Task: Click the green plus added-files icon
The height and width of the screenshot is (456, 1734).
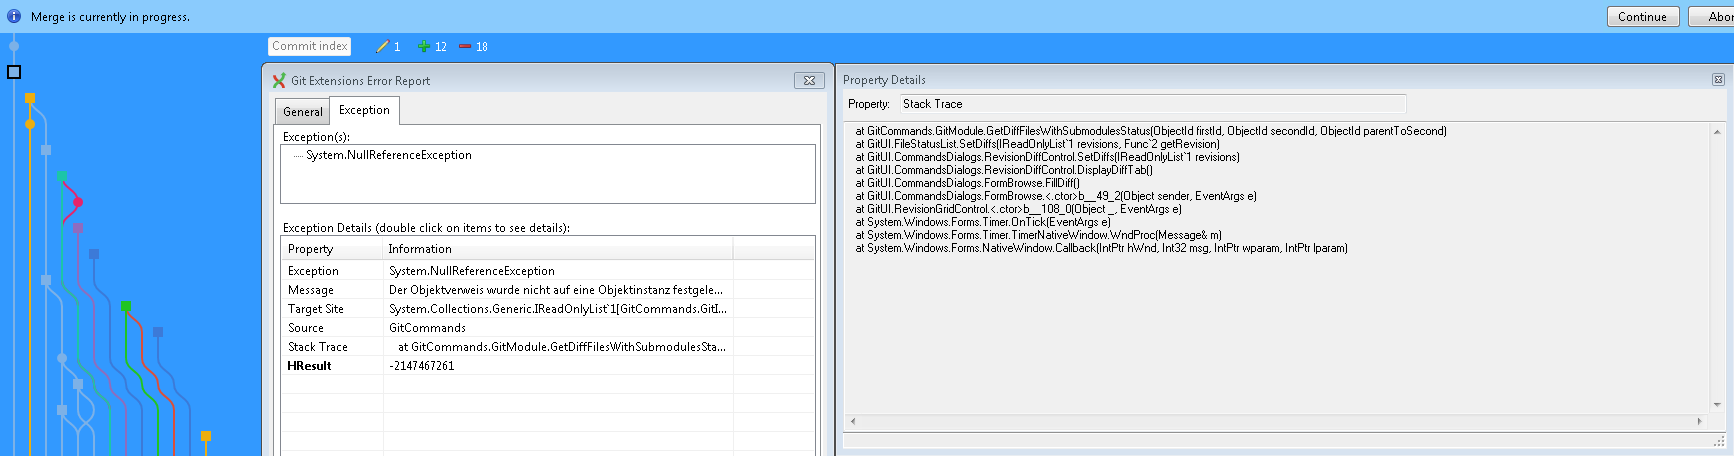Action: tap(424, 47)
